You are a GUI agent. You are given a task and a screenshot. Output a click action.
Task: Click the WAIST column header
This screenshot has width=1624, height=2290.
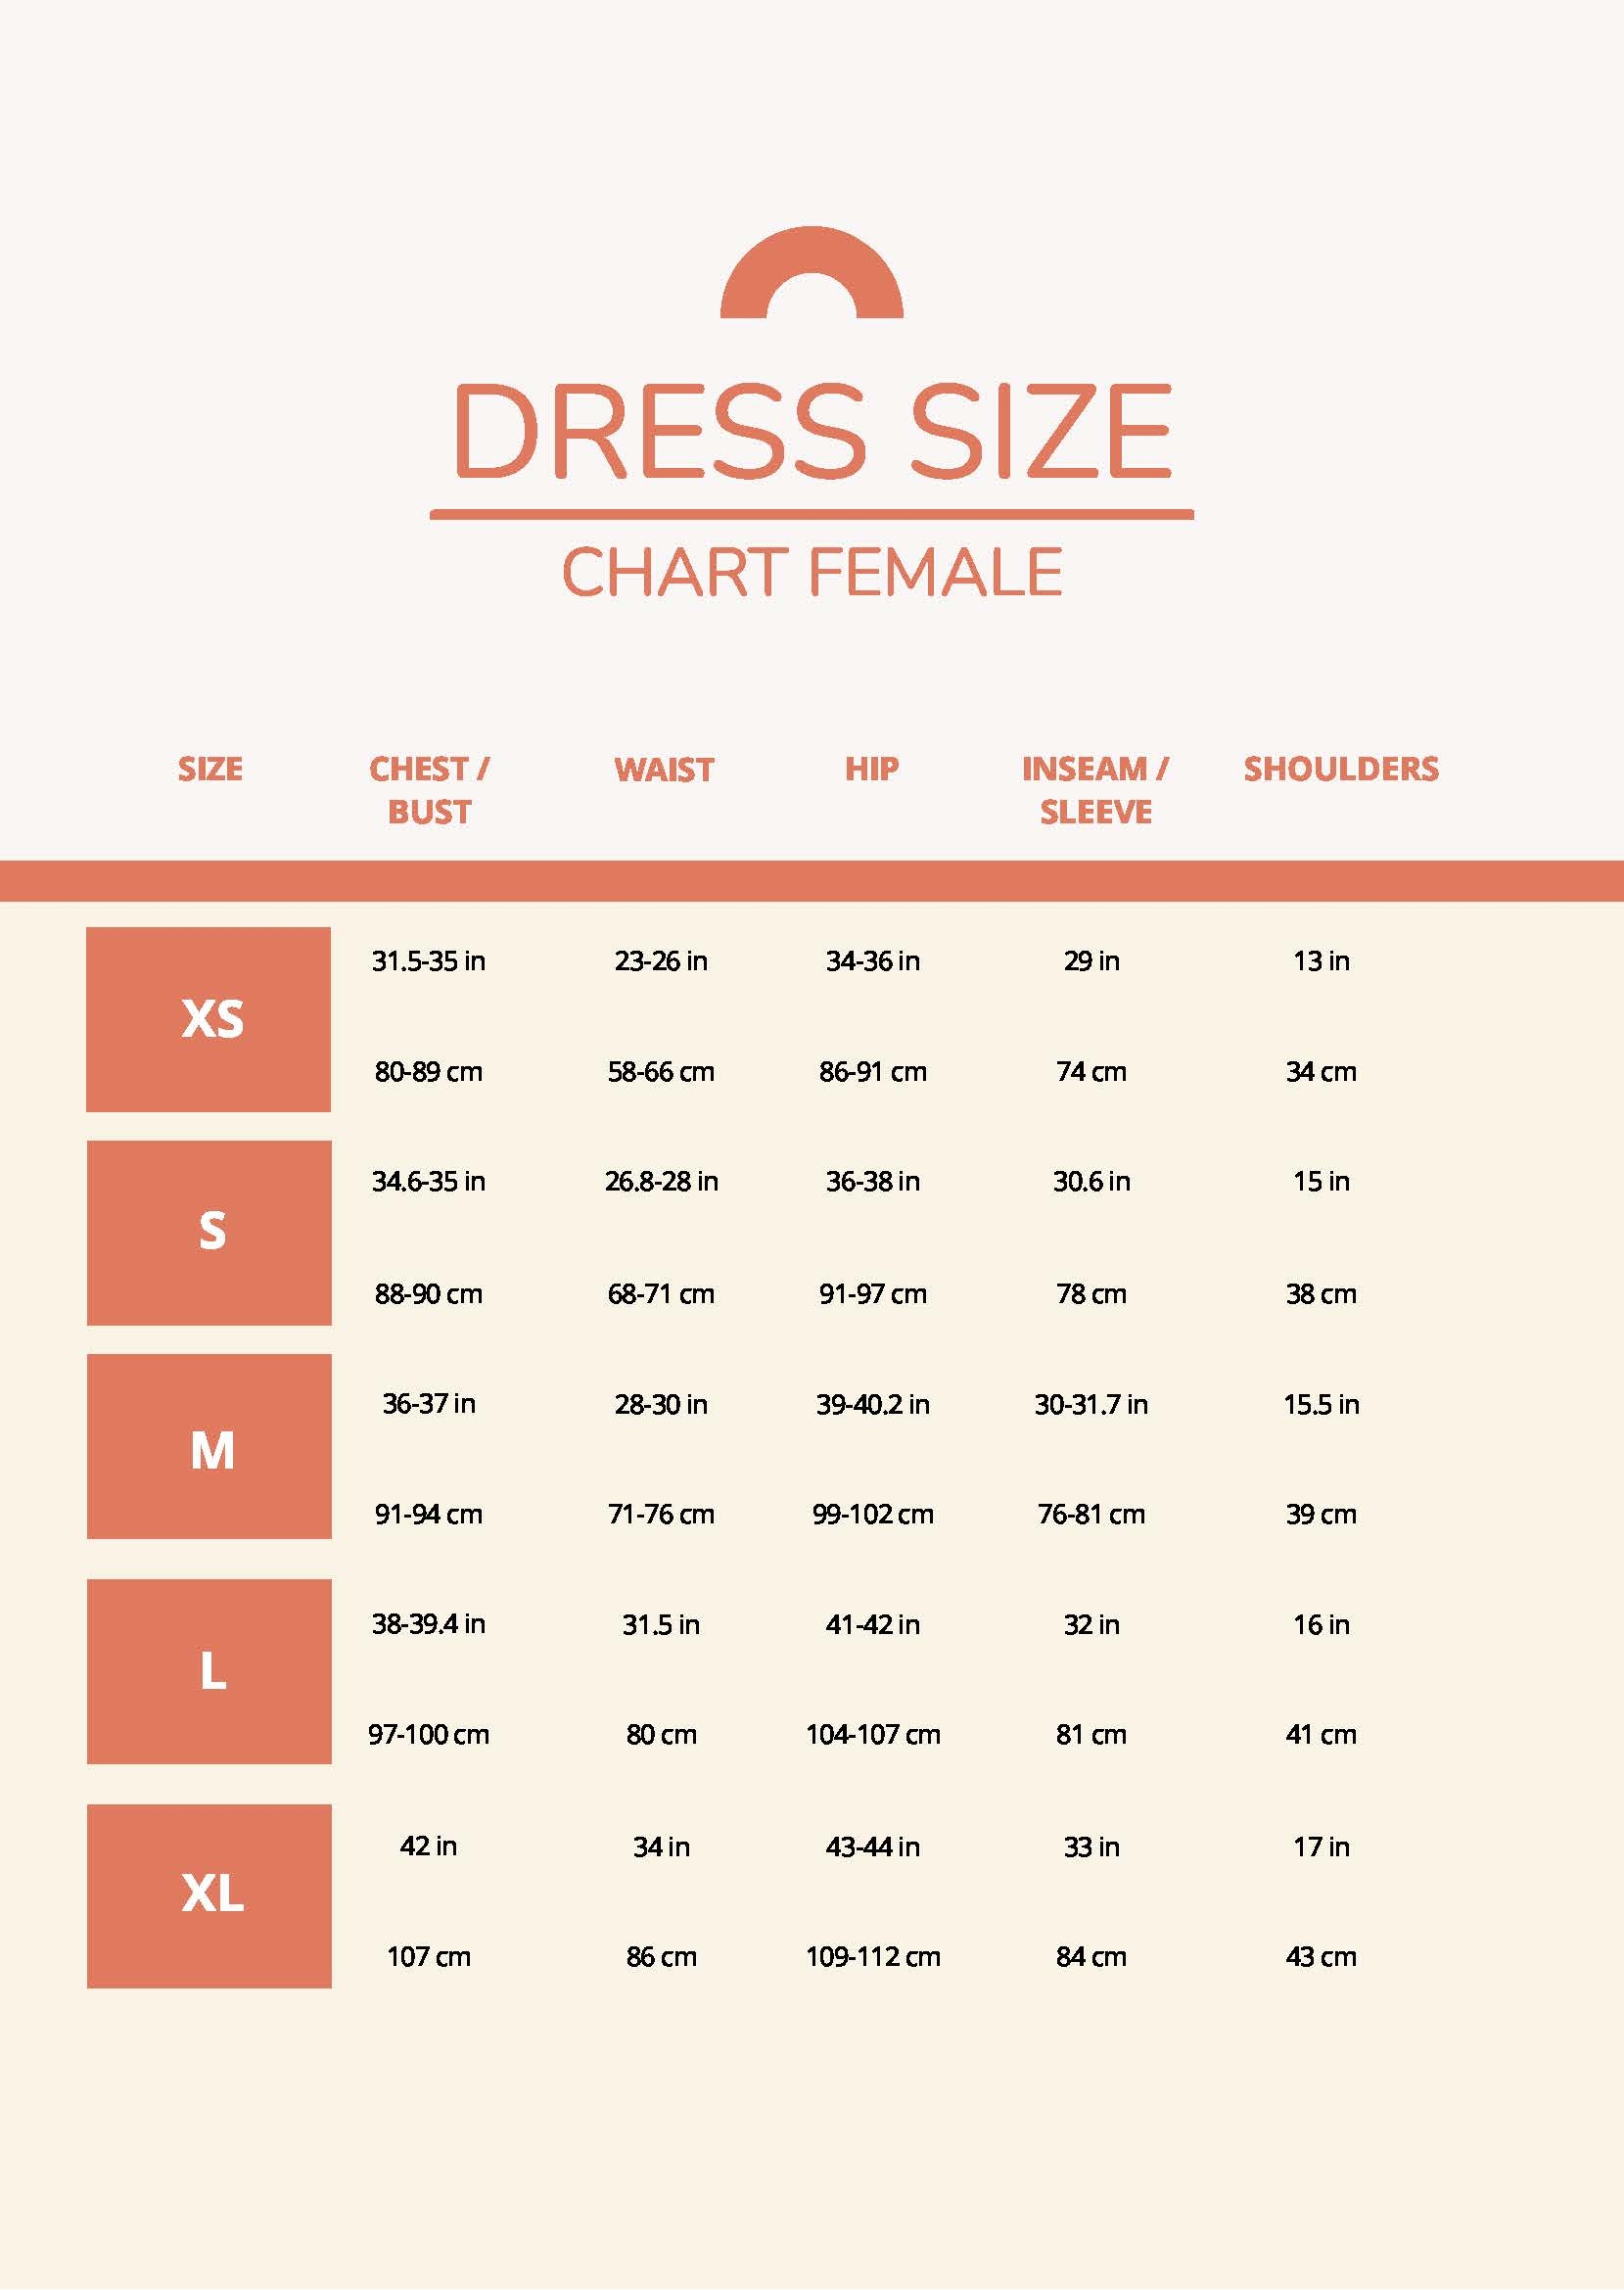(x=664, y=769)
